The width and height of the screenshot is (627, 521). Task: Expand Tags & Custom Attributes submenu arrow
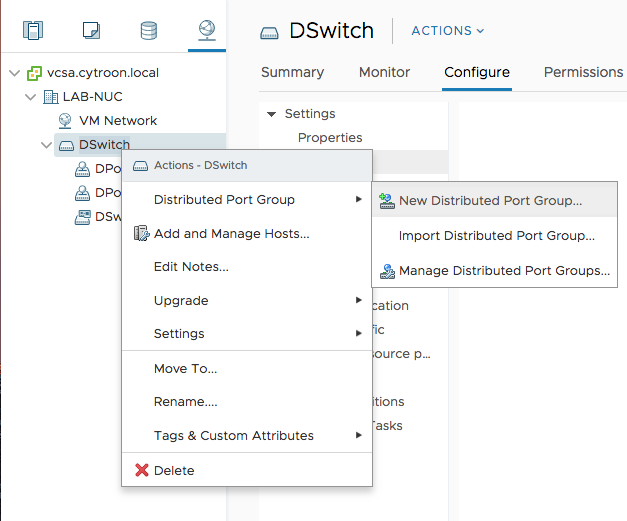pos(359,435)
